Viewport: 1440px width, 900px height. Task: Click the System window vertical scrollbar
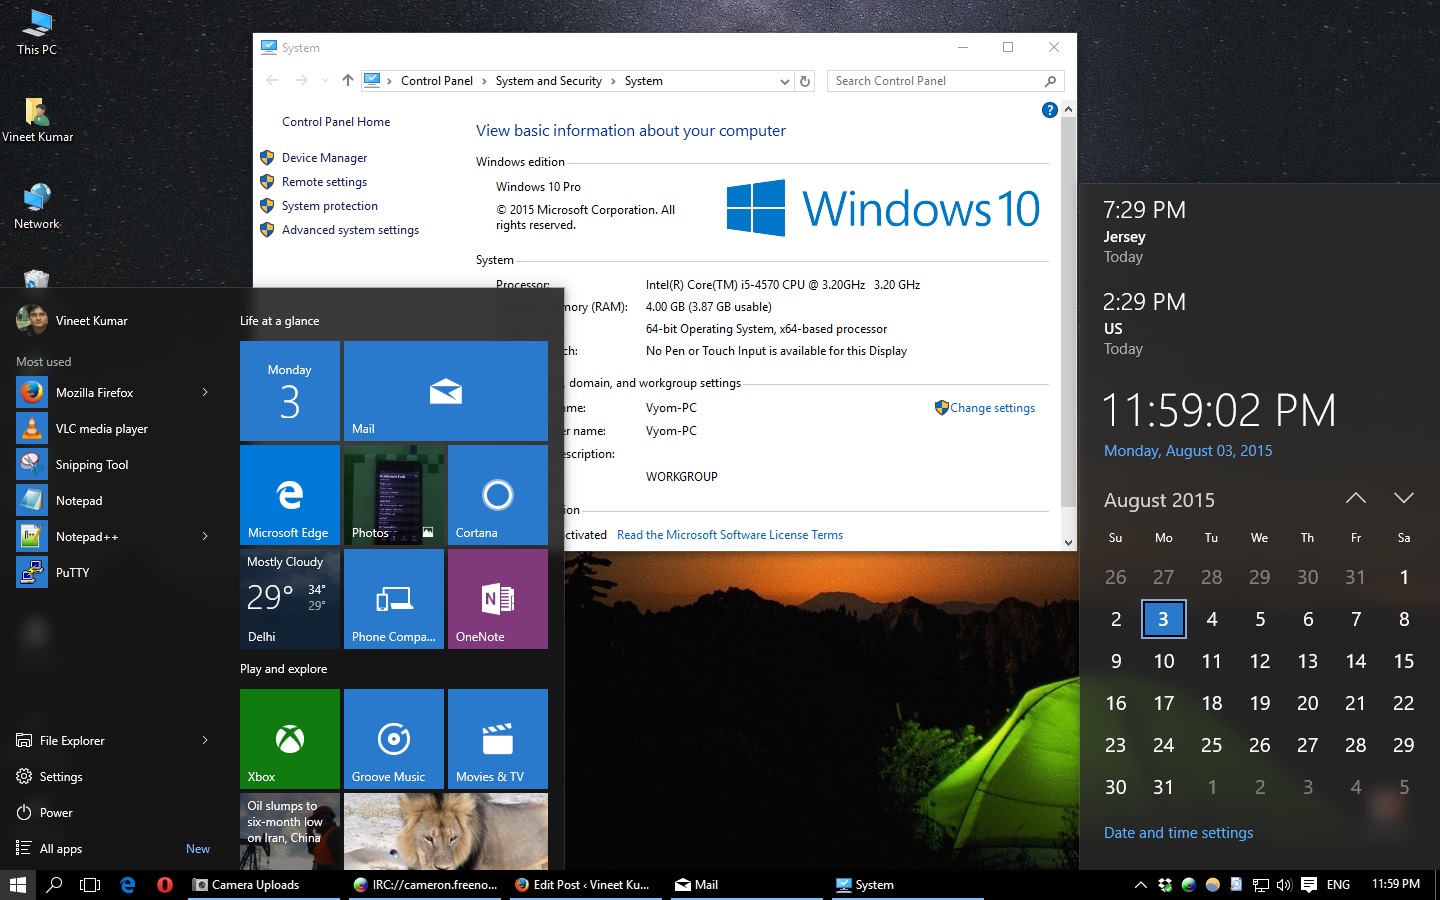[x=1068, y=312]
